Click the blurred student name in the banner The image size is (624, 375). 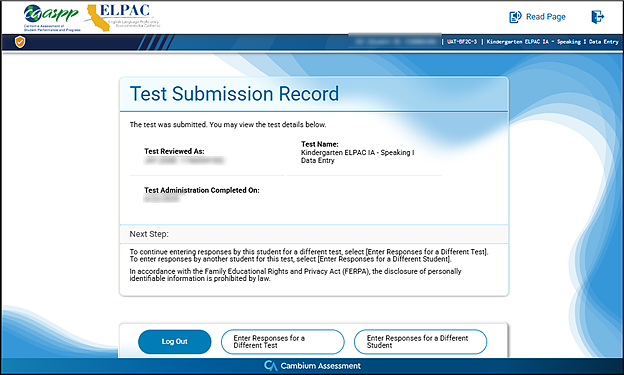(395, 41)
